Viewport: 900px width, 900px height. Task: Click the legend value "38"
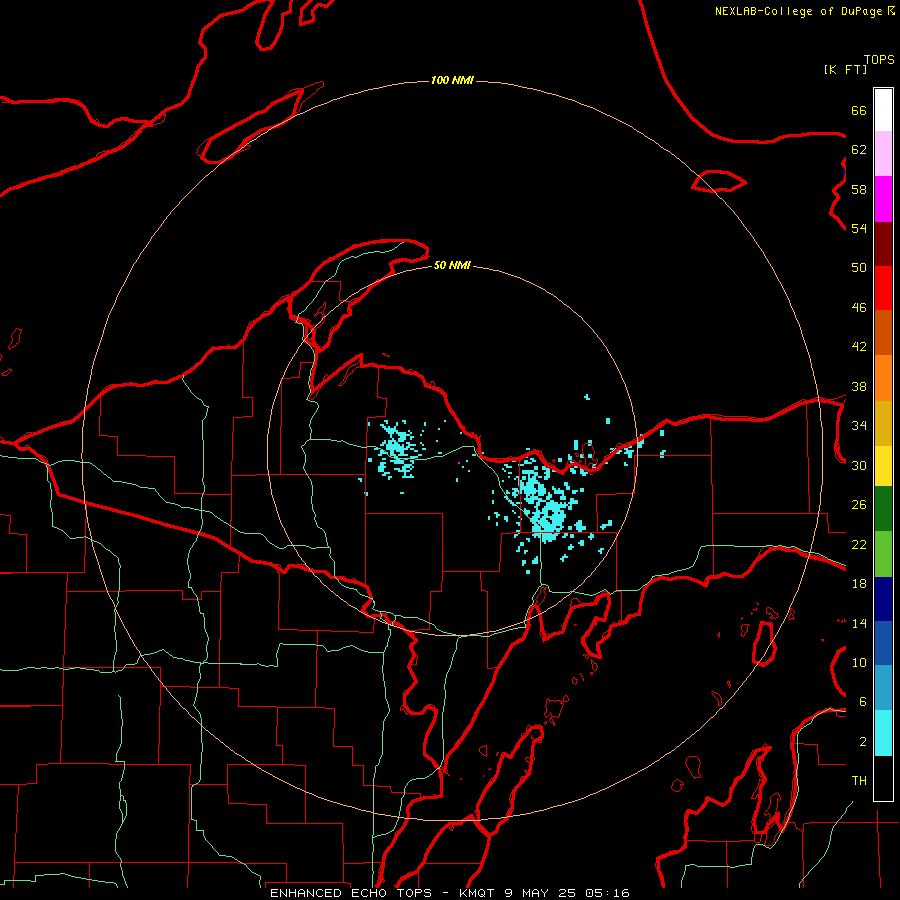(x=859, y=386)
